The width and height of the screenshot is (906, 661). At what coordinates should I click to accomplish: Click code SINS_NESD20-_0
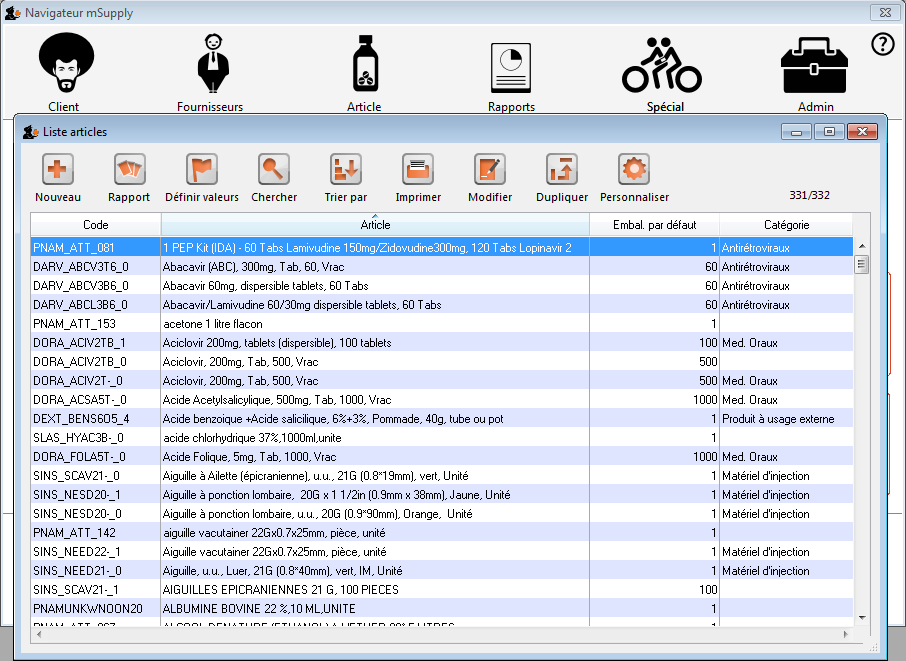[77, 514]
